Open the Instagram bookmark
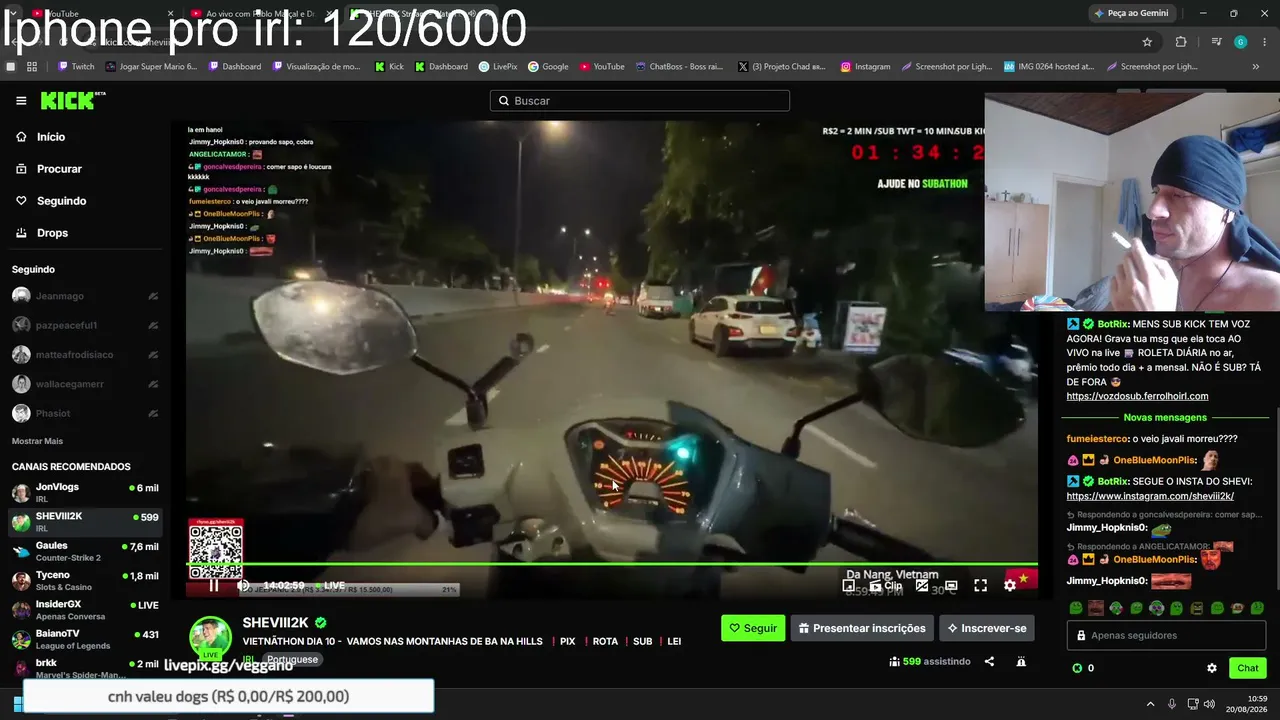 865,67
